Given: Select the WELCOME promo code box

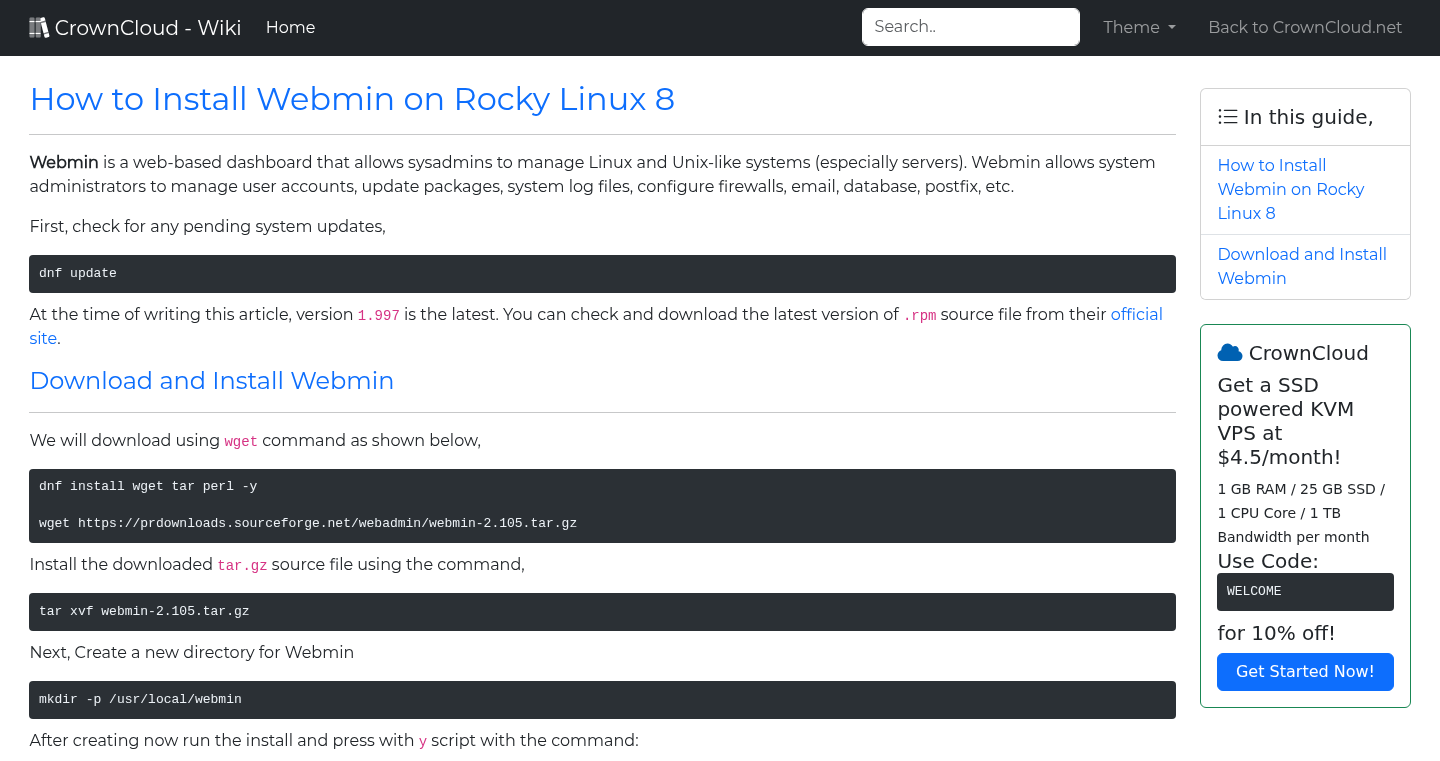Looking at the screenshot, I should click(x=1305, y=591).
